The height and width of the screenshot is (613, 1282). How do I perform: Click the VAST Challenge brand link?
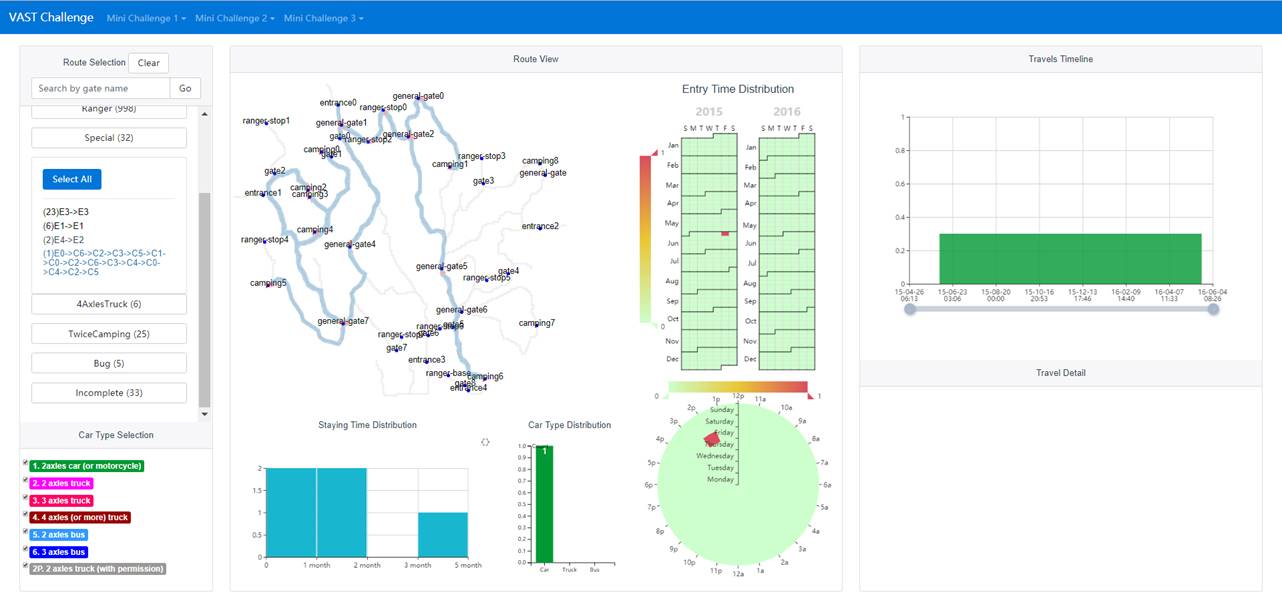(51, 17)
